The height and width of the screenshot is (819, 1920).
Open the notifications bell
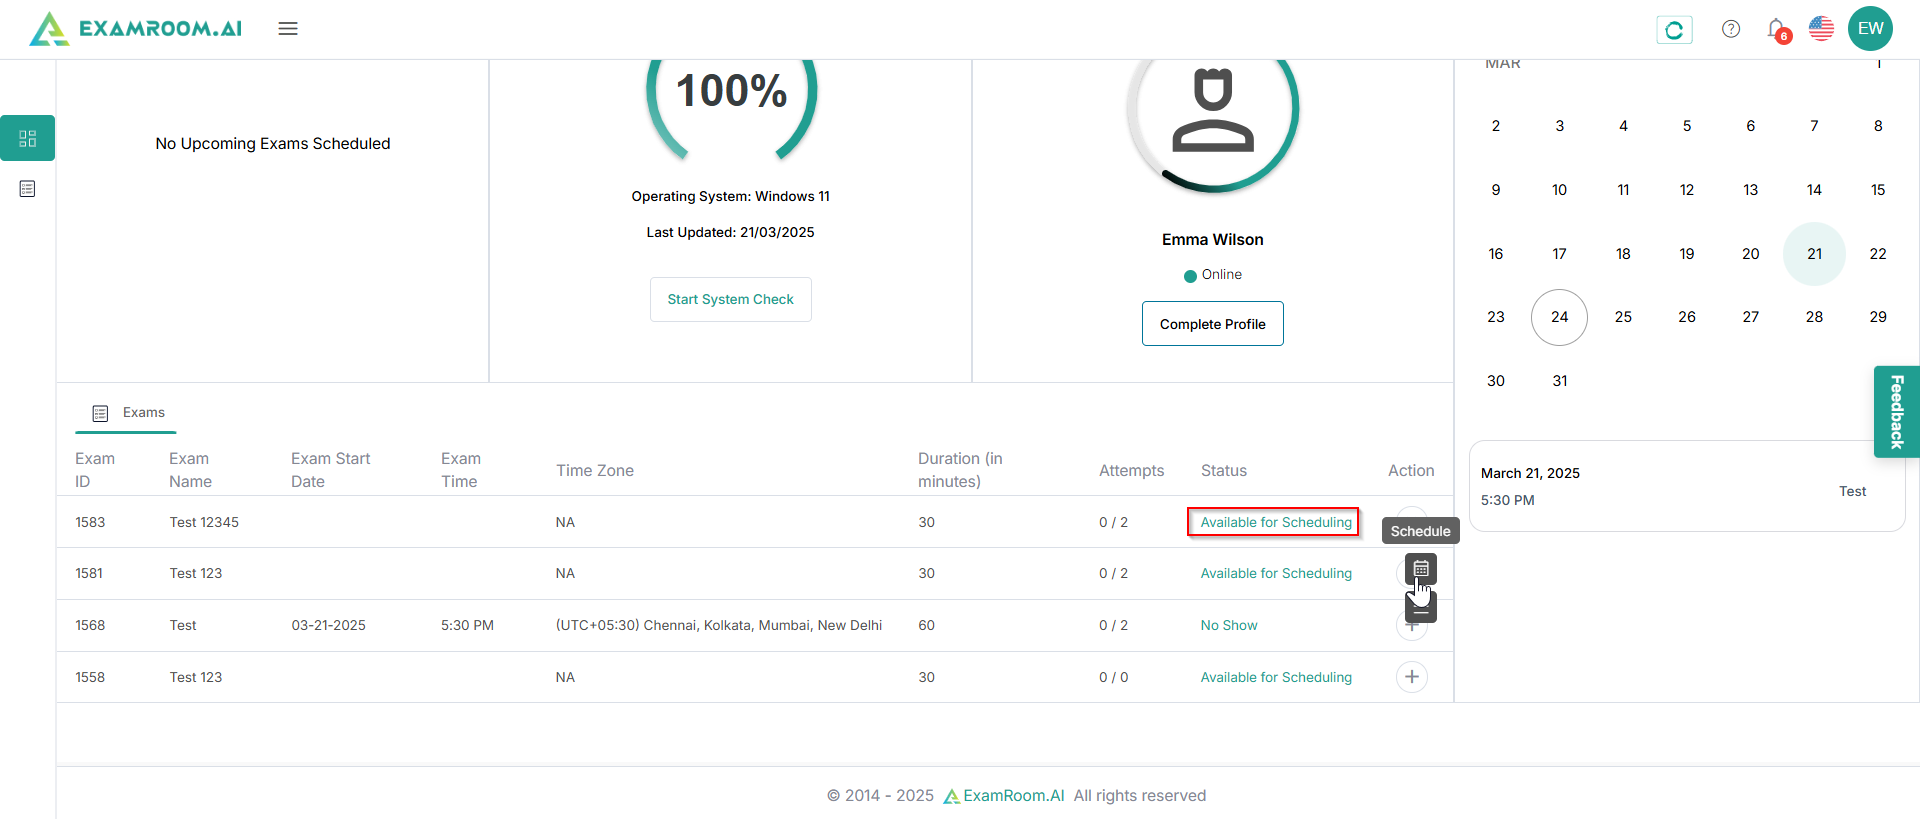click(1777, 30)
